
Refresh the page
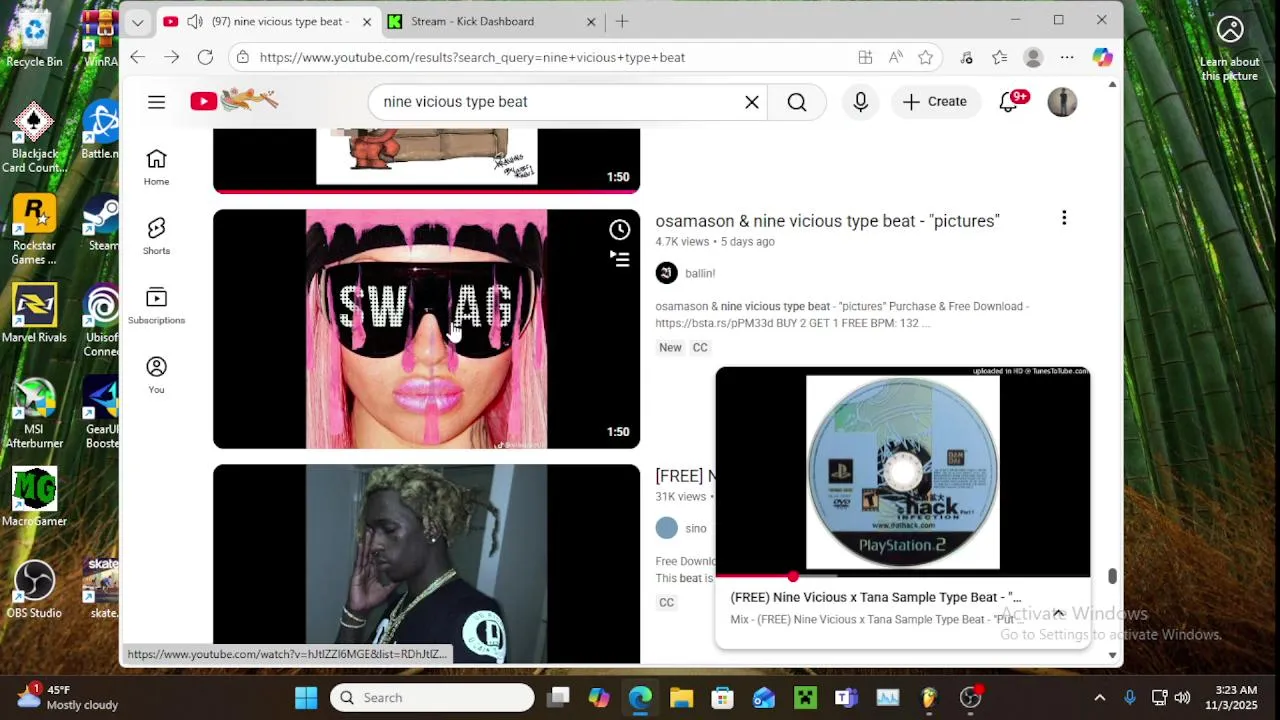tap(205, 57)
